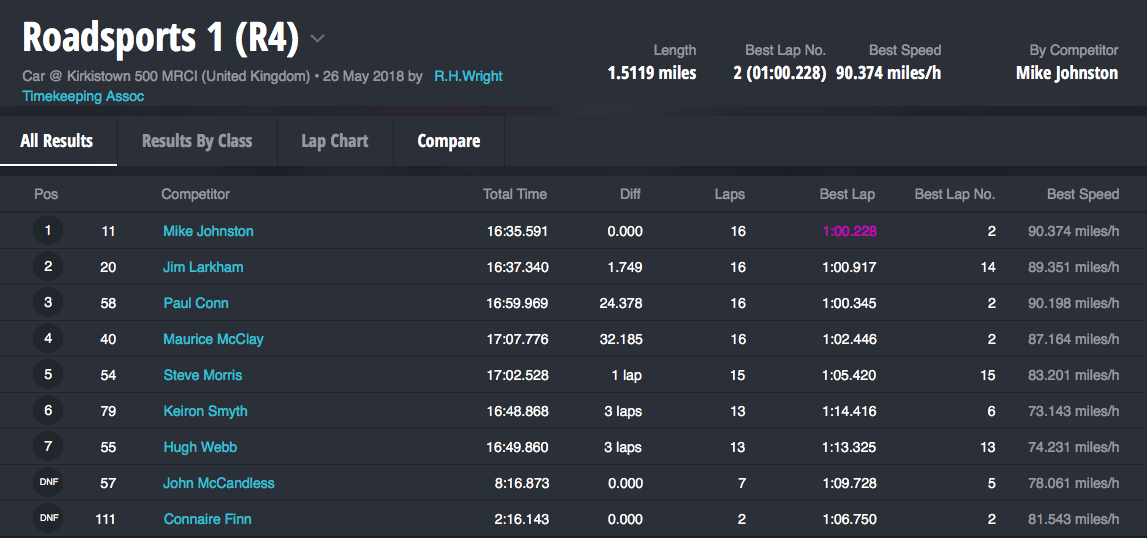The height and width of the screenshot is (538, 1147).
Task: Click the DNF badge for Connaire Finn
Action: pos(47,519)
